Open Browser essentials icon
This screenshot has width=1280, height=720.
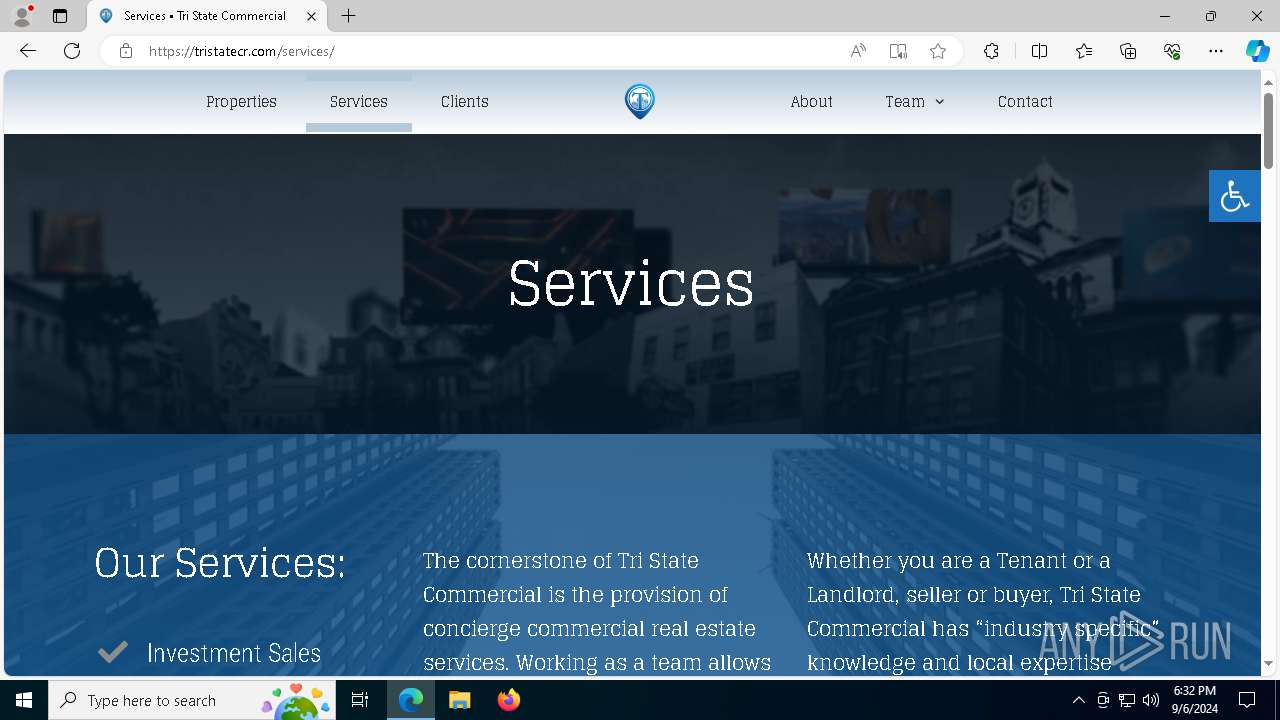point(1172,51)
